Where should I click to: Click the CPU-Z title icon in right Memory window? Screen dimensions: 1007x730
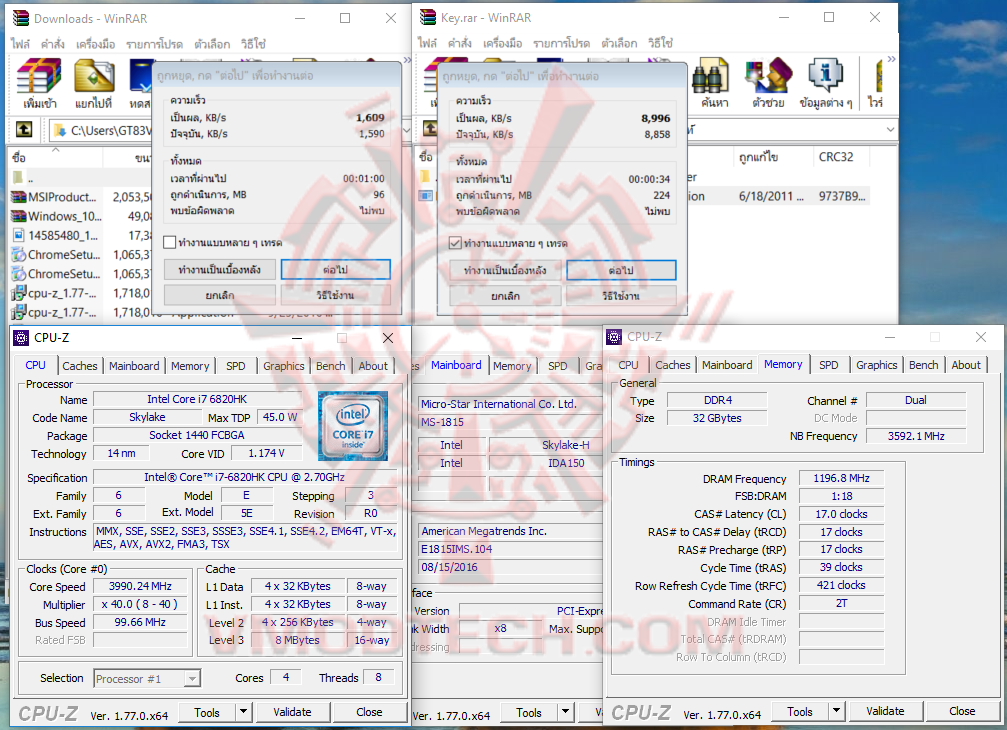pos(614,337)
